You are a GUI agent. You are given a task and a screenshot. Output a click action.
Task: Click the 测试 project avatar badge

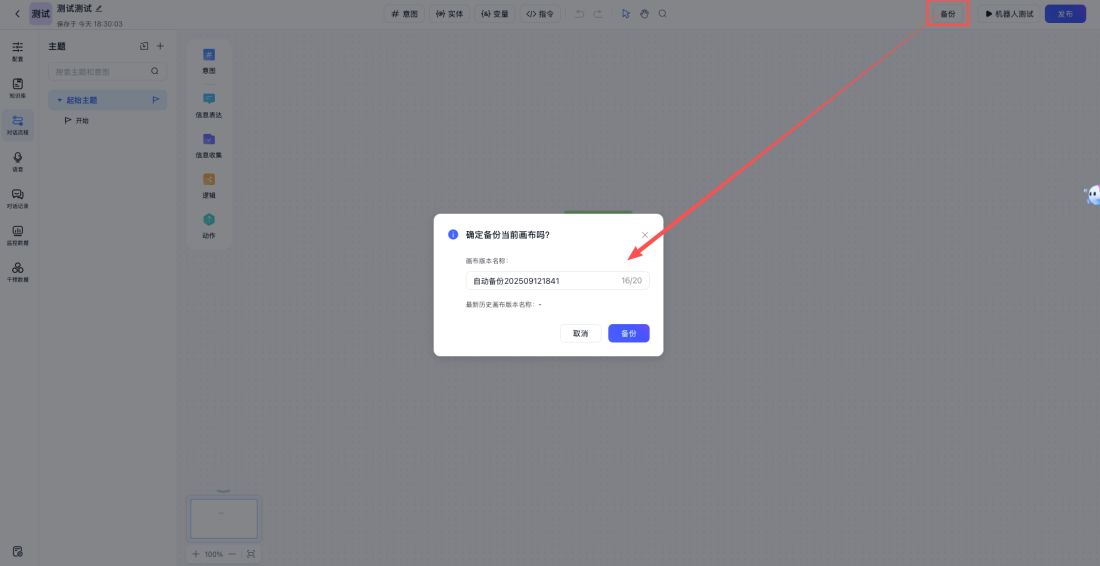41,14
